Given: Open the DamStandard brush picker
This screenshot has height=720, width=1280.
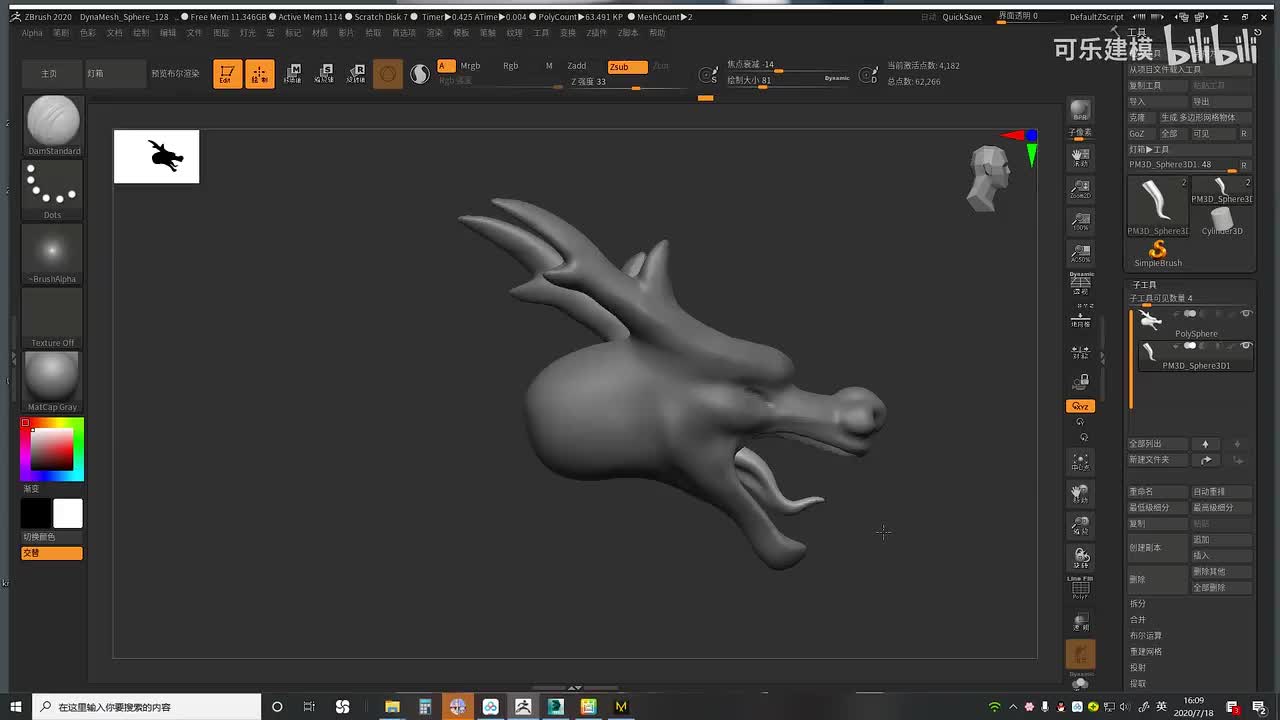Looking at the screenshot, I should point(53,124).
